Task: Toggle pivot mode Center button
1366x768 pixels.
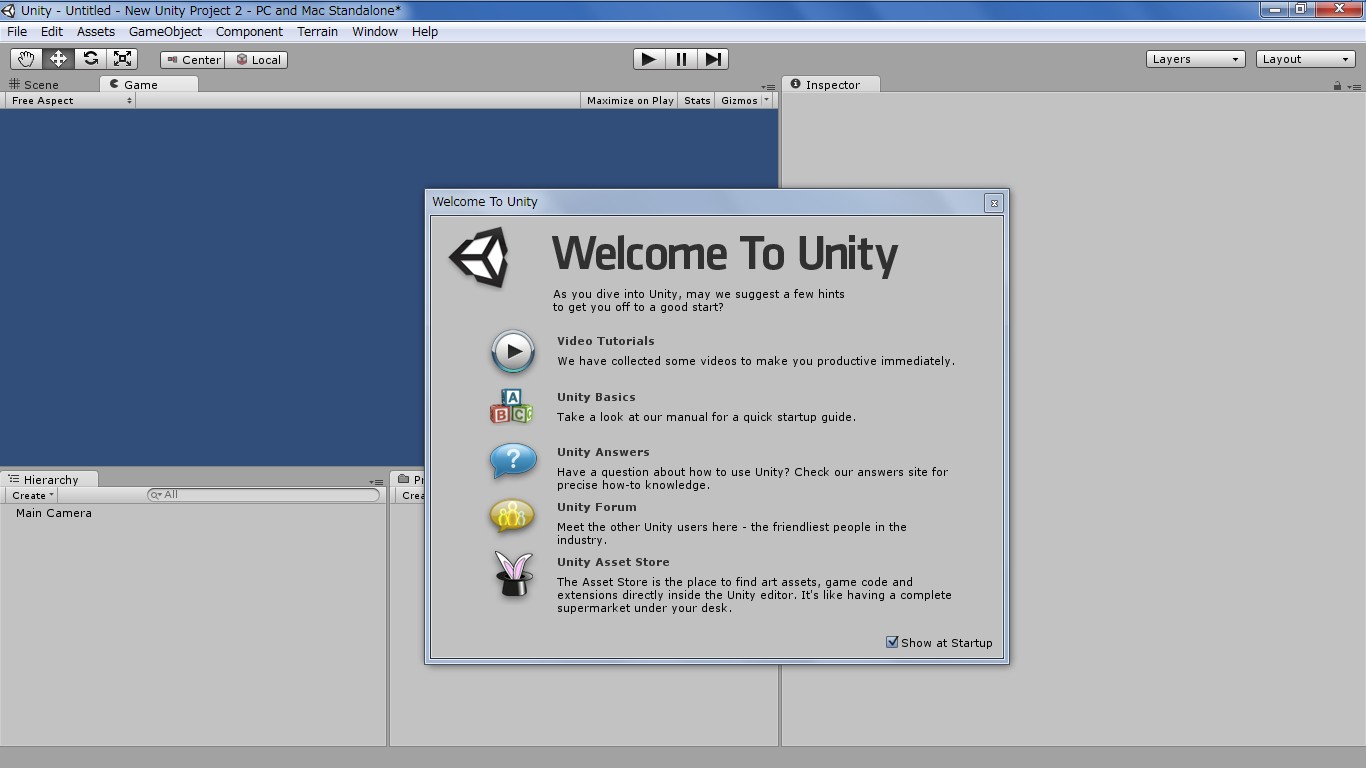Action: coord(193,60)
